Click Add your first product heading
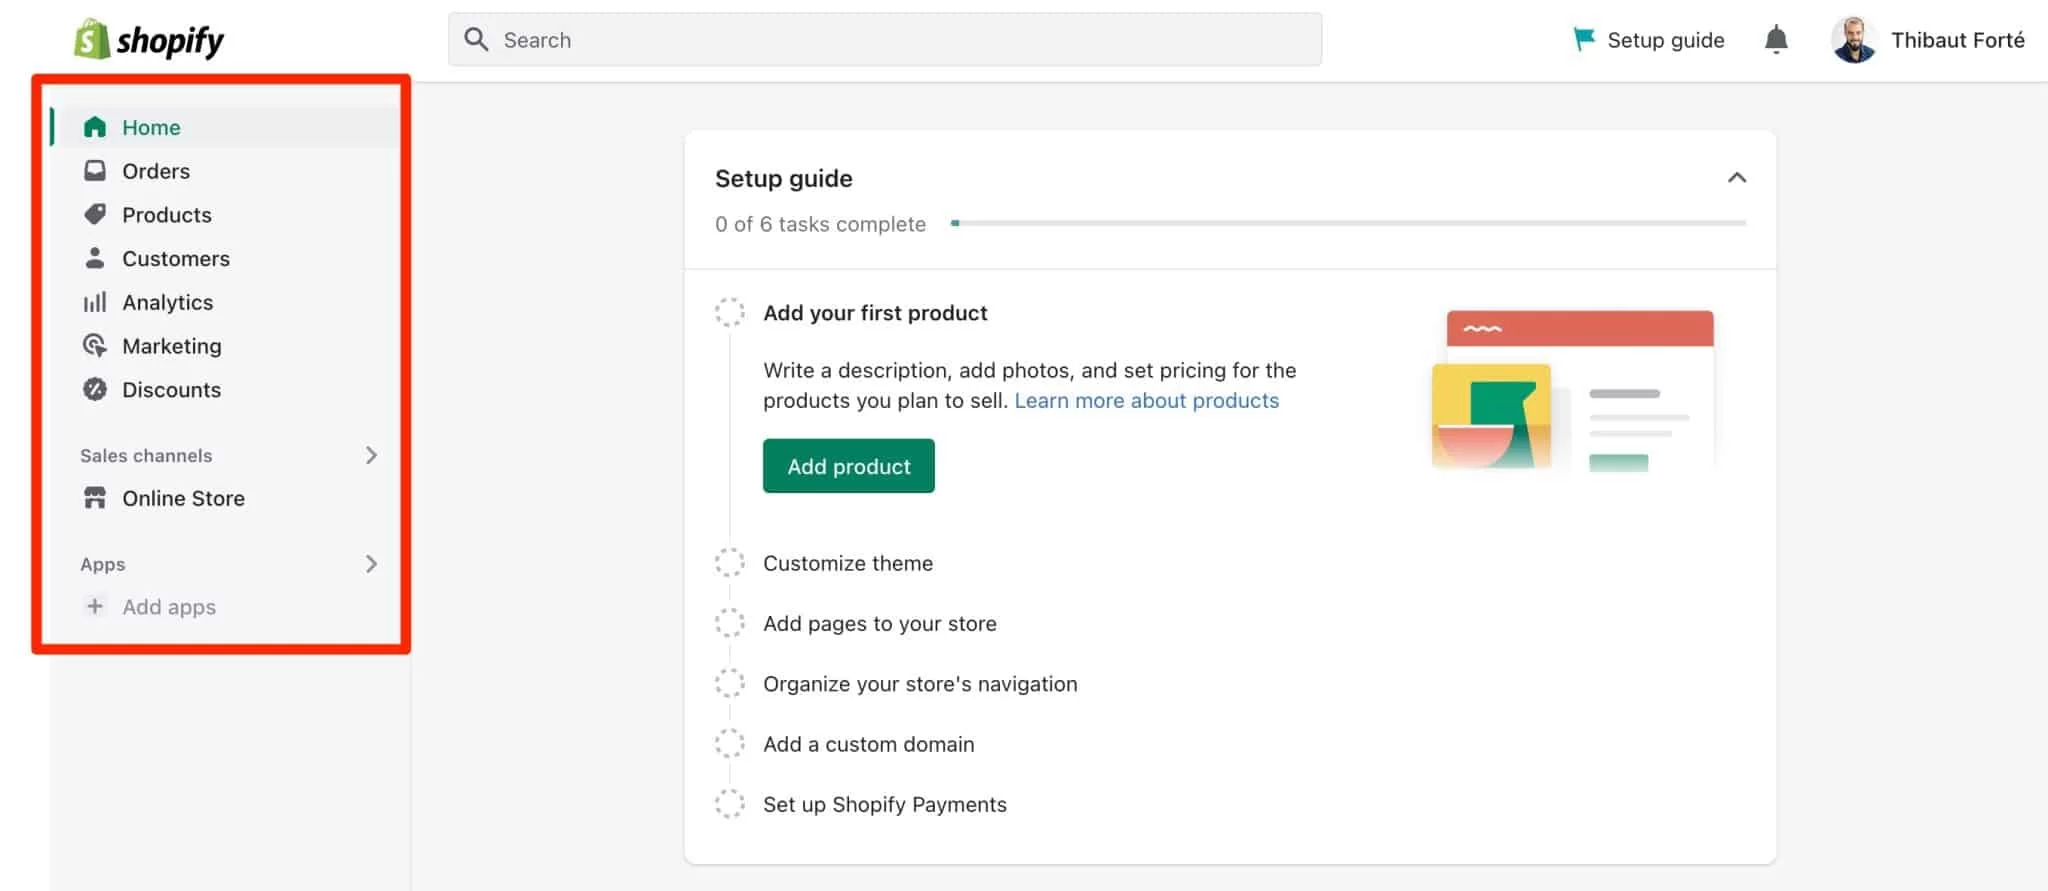Viewport: 2048px width, 891px height. pos(875,313)
